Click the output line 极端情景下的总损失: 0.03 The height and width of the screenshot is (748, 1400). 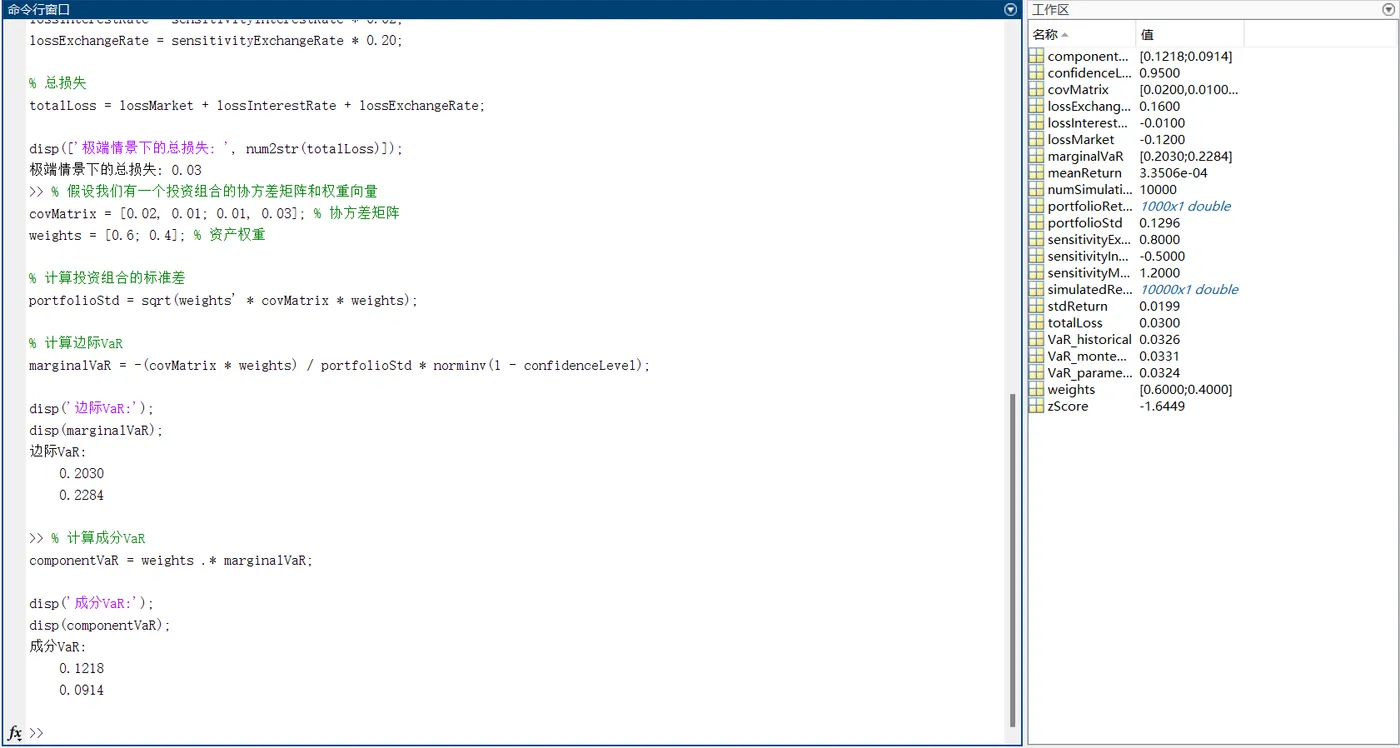tap(115, 170)
